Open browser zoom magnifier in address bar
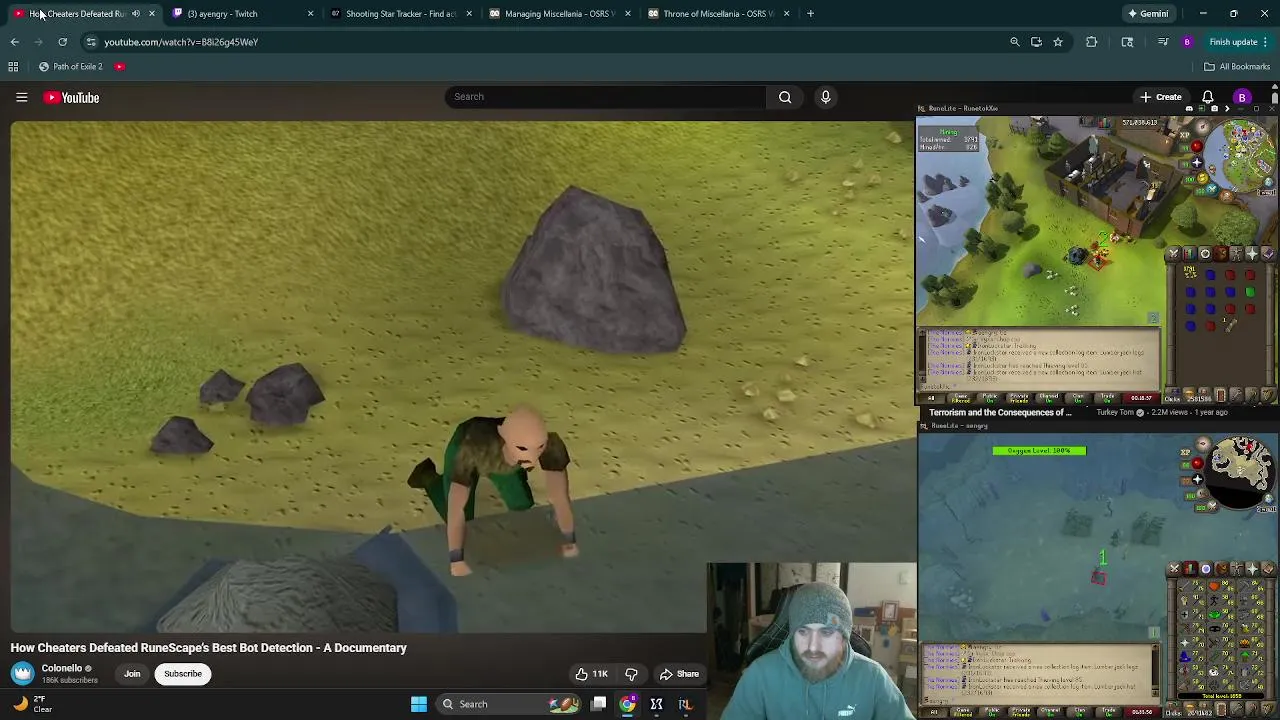 (x=1015, y=42)
